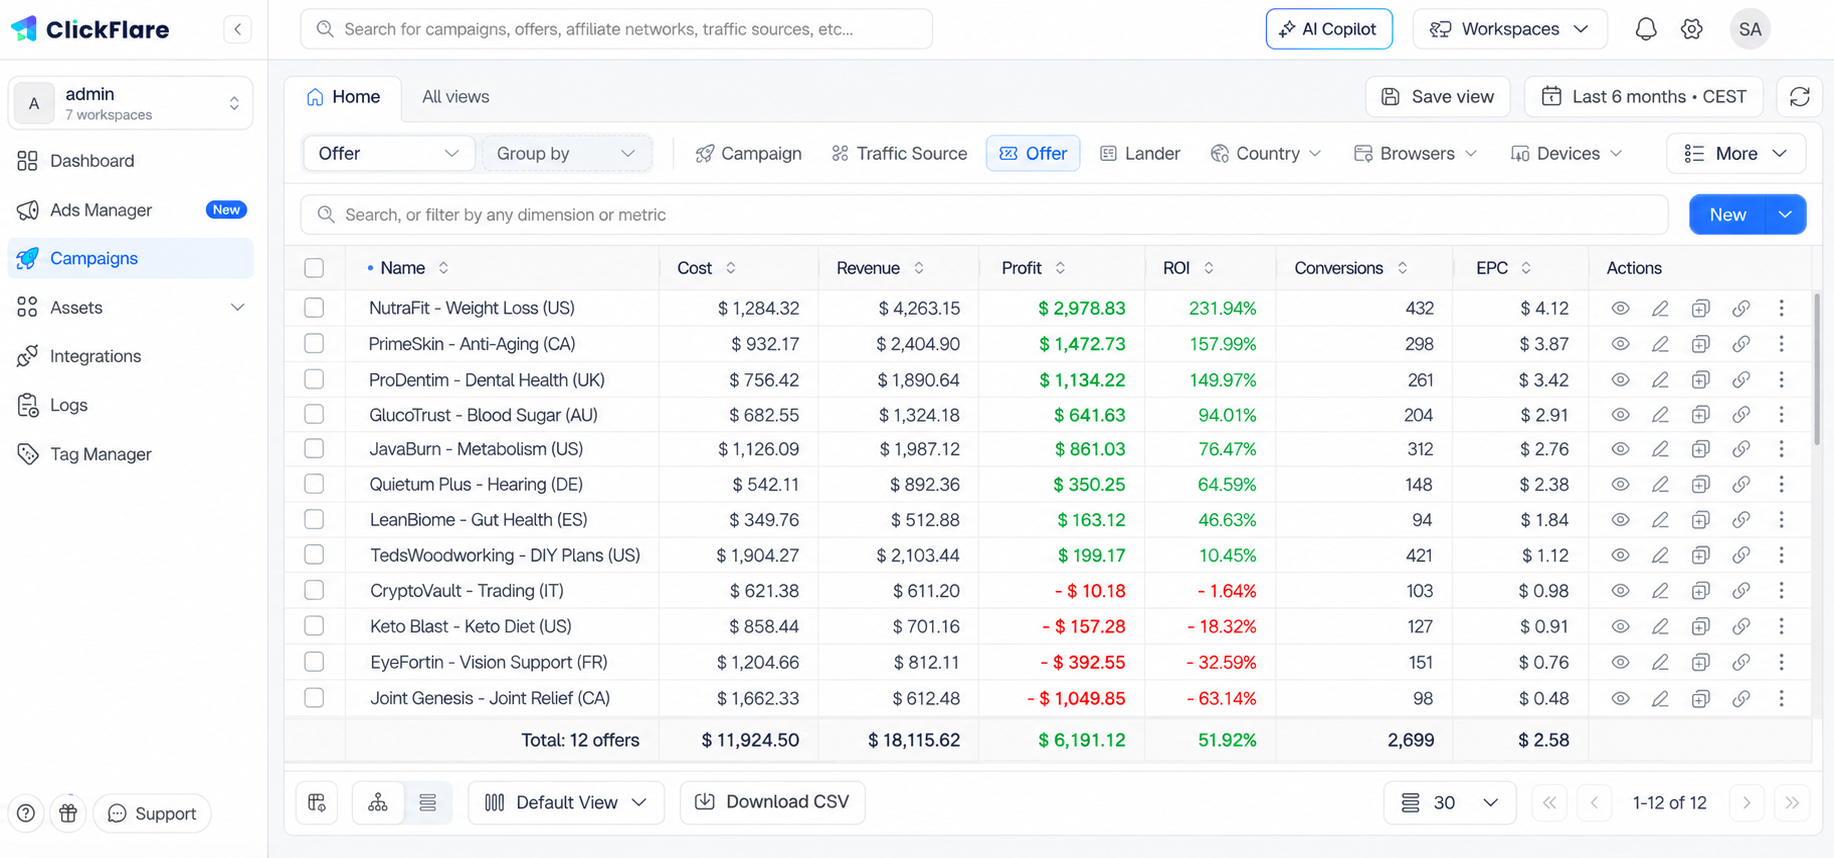Preview LeanBiome - Gut Health (ES) with eye icon
The width and height of the screenshot is (1834, 858).
click(x=1620, y=520)
